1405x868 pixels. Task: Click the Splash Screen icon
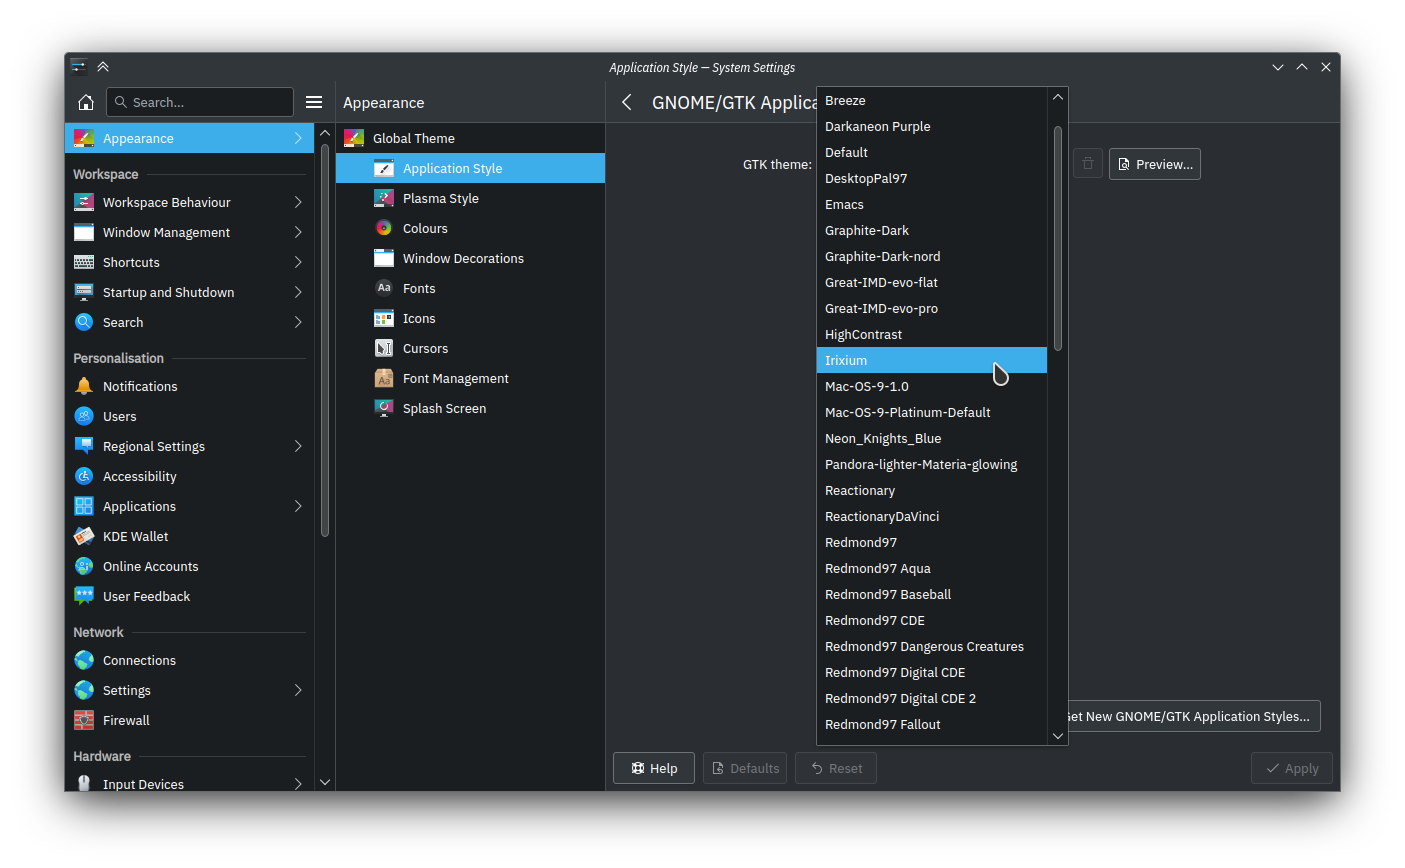click(x=384, y=408)
